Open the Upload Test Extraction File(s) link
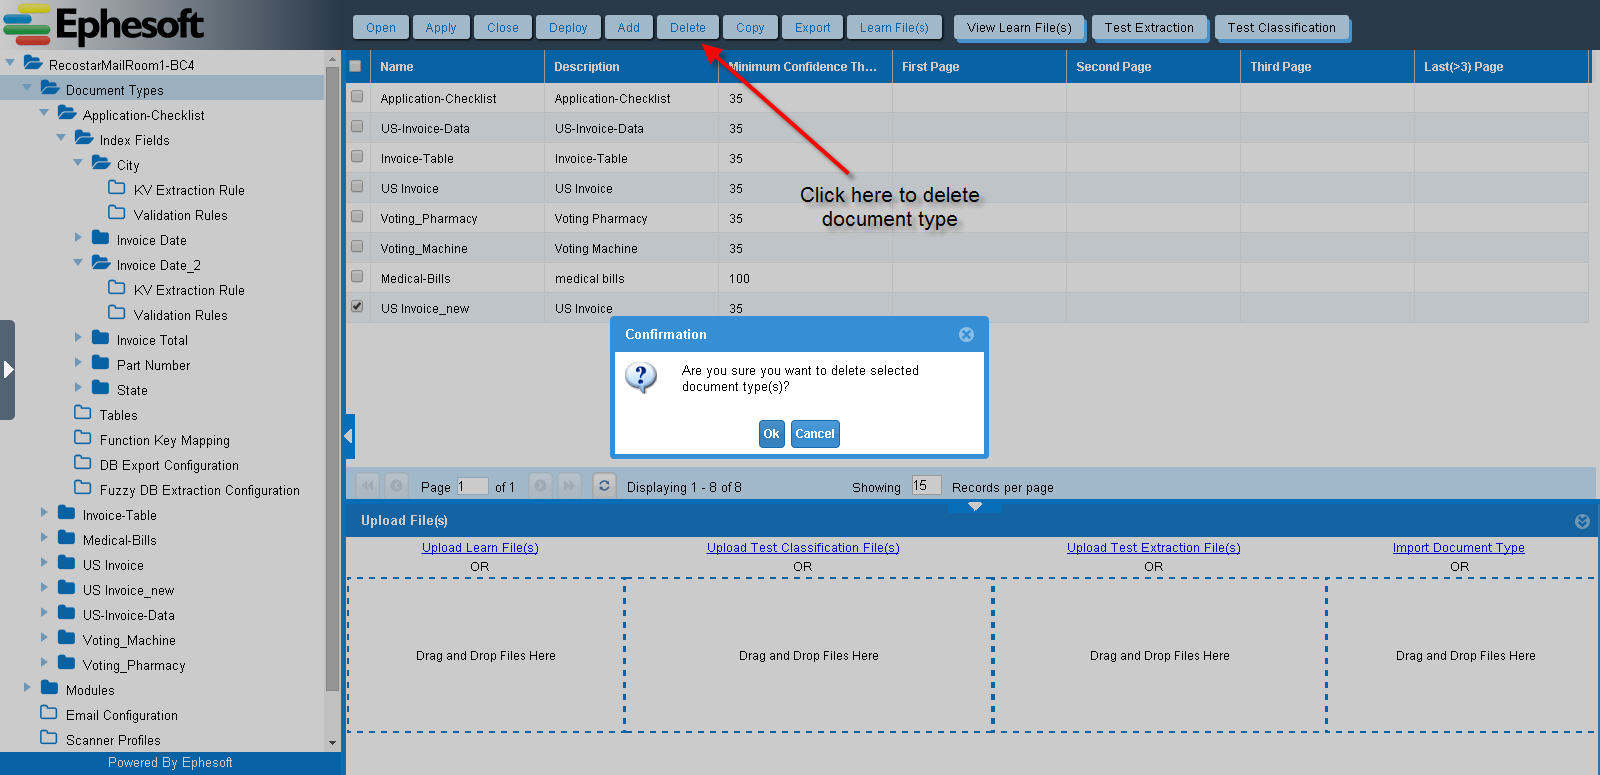 click(1154, 548)
